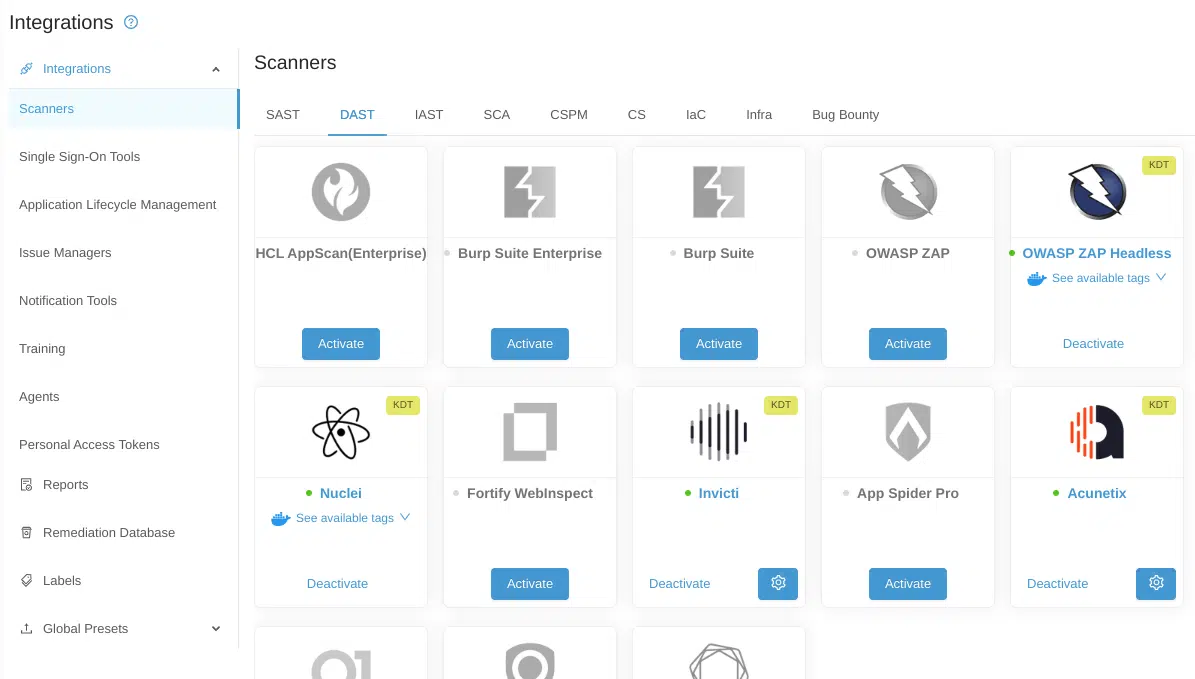Switch to the SAST tab
Image resolution: width=1195 pixels, height=679 pixels.
point(283,115)
